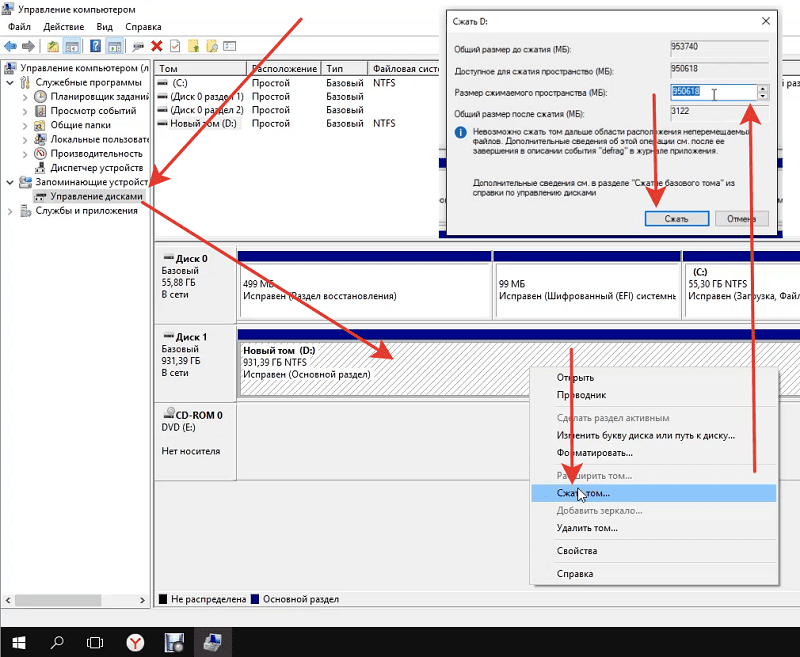Viewport: 800px width, 657px height.
Task: Expand the Локальные пользователи node
Action: click(25, 139)
